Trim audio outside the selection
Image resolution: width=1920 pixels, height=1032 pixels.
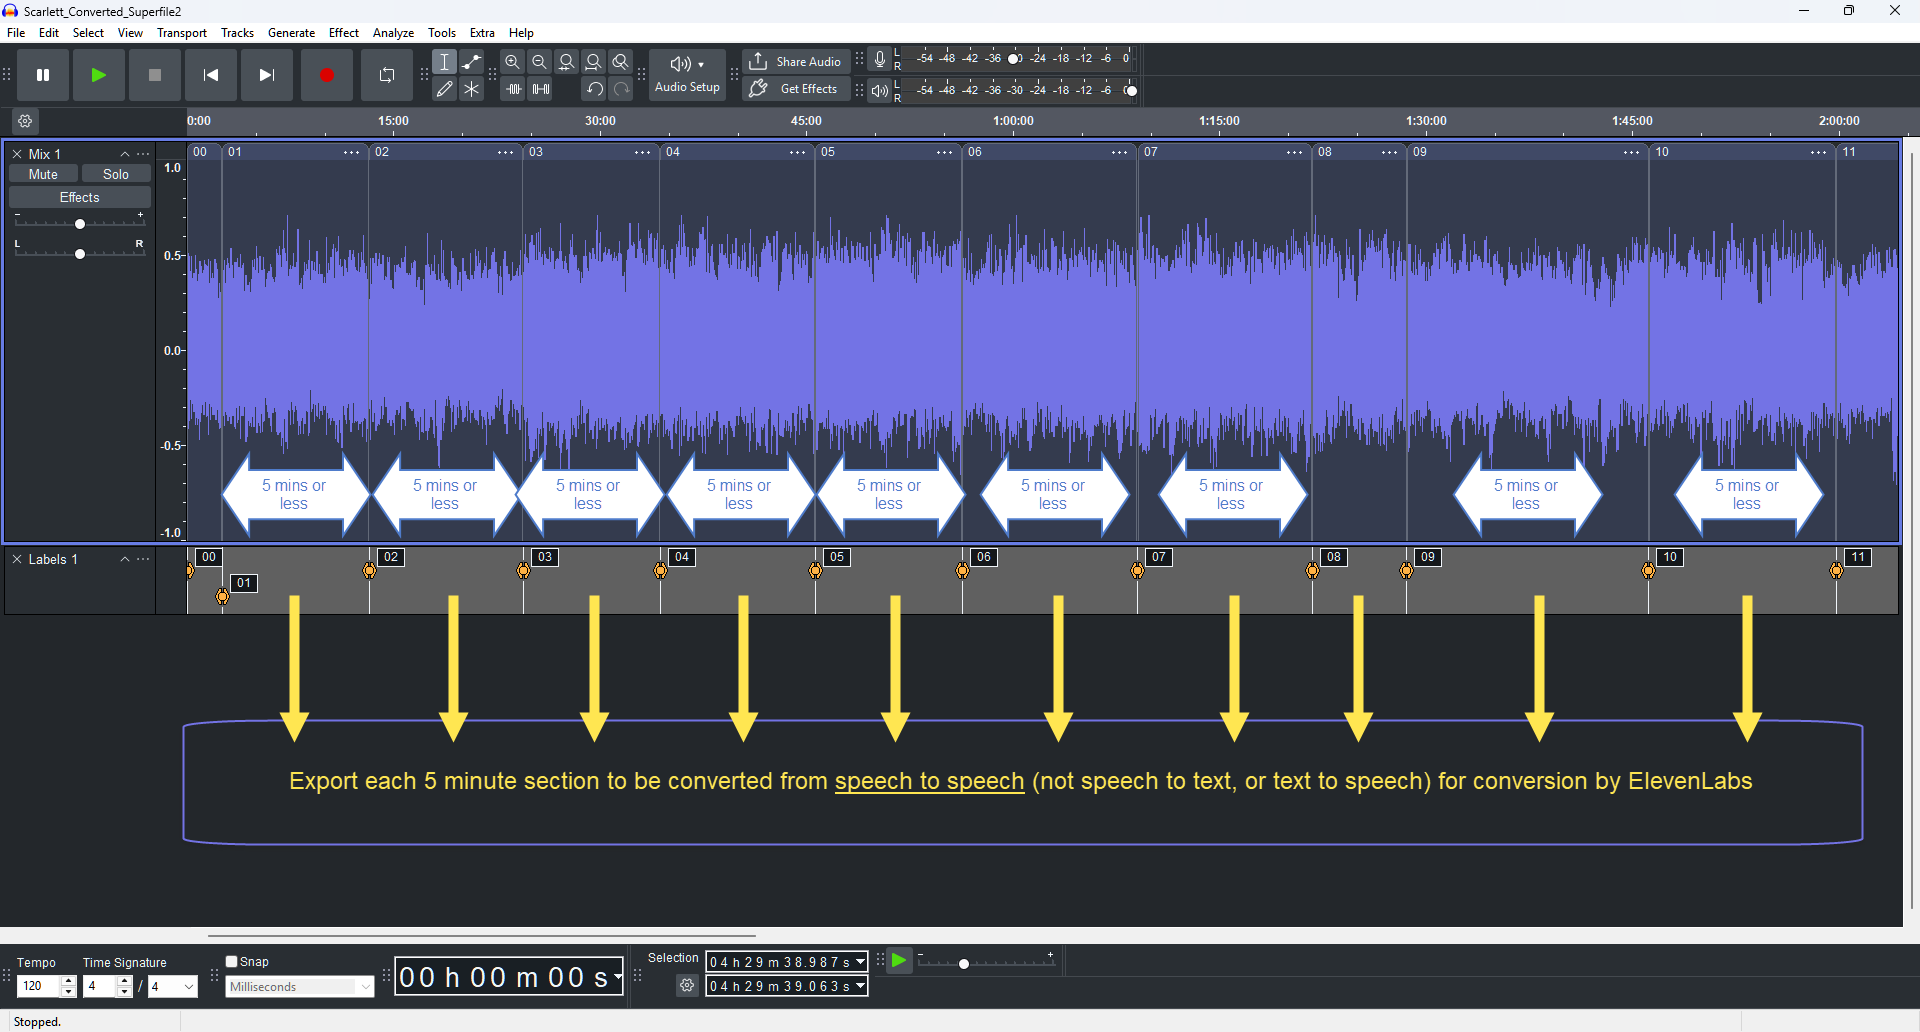pos(513,89)
